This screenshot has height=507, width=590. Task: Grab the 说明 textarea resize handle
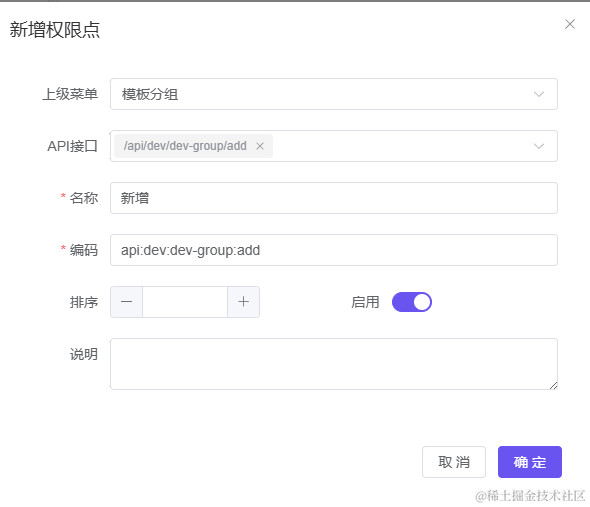pos(553,385)
